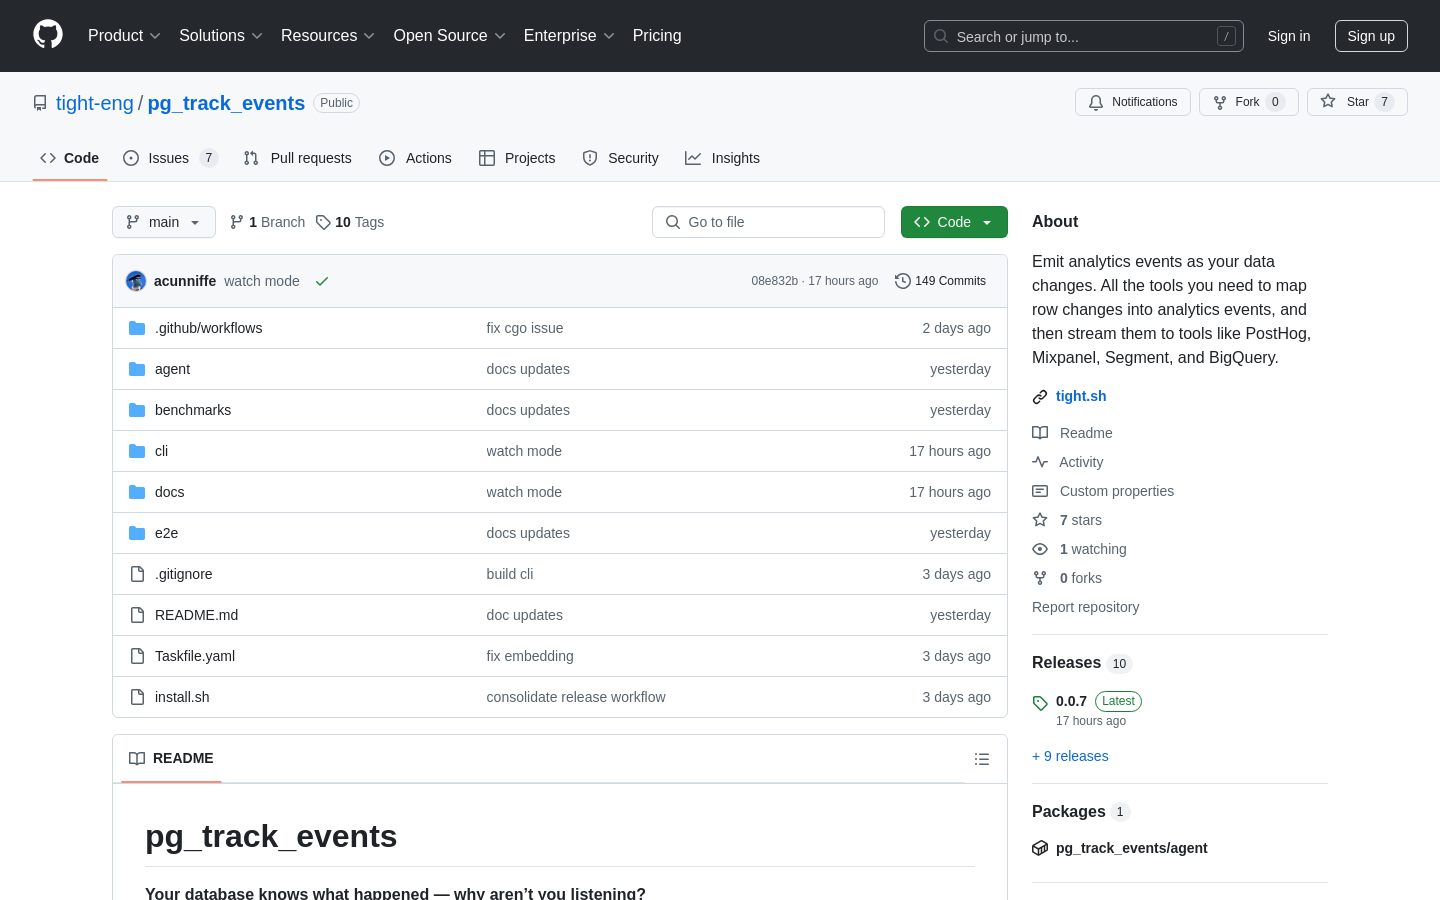Open the 10 Tags link
This screenshot has height=900, width=1440.
[350, 222]
